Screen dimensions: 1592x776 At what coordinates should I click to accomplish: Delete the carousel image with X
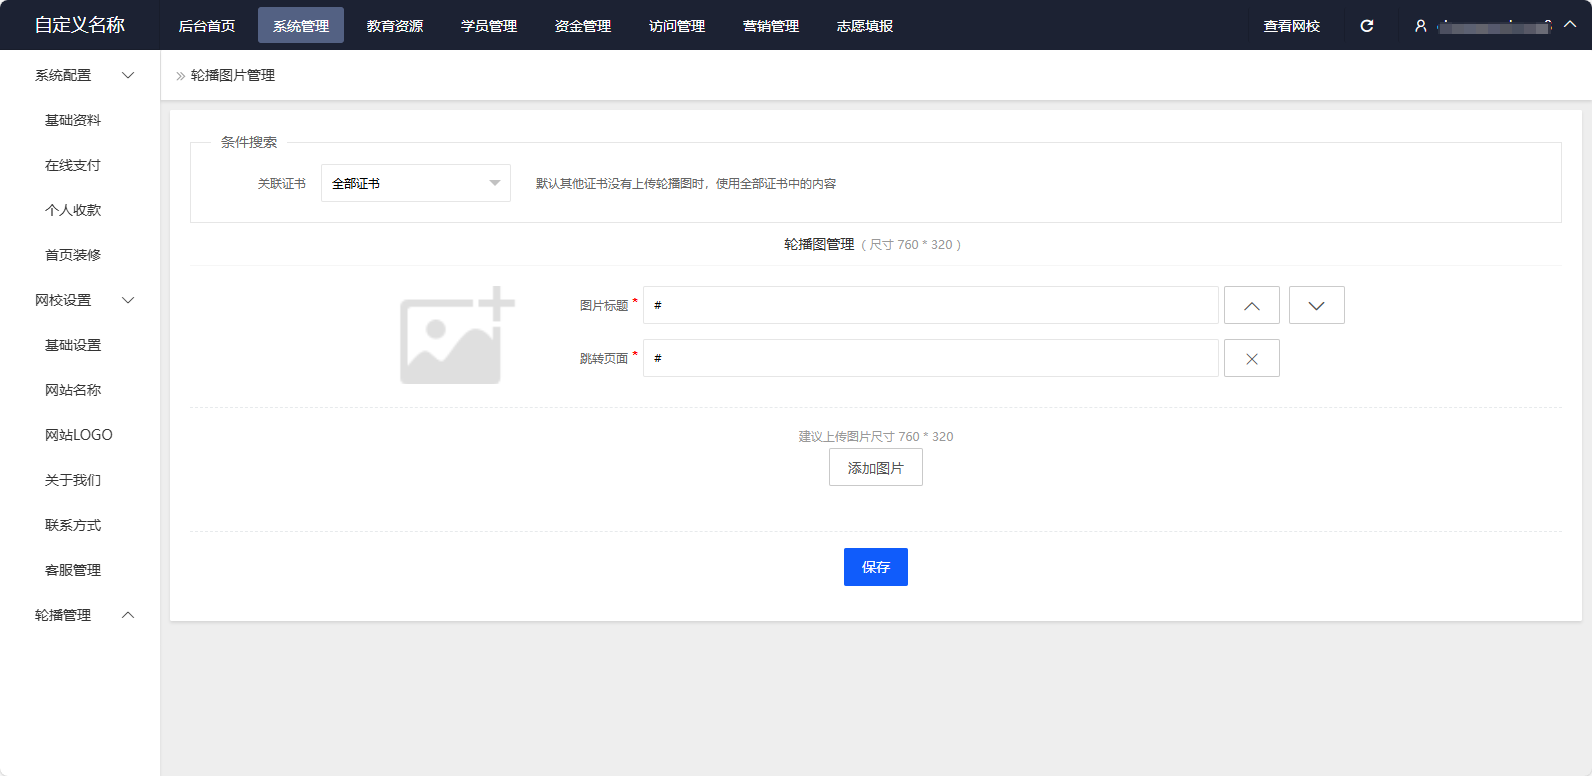coord(1252,358)
